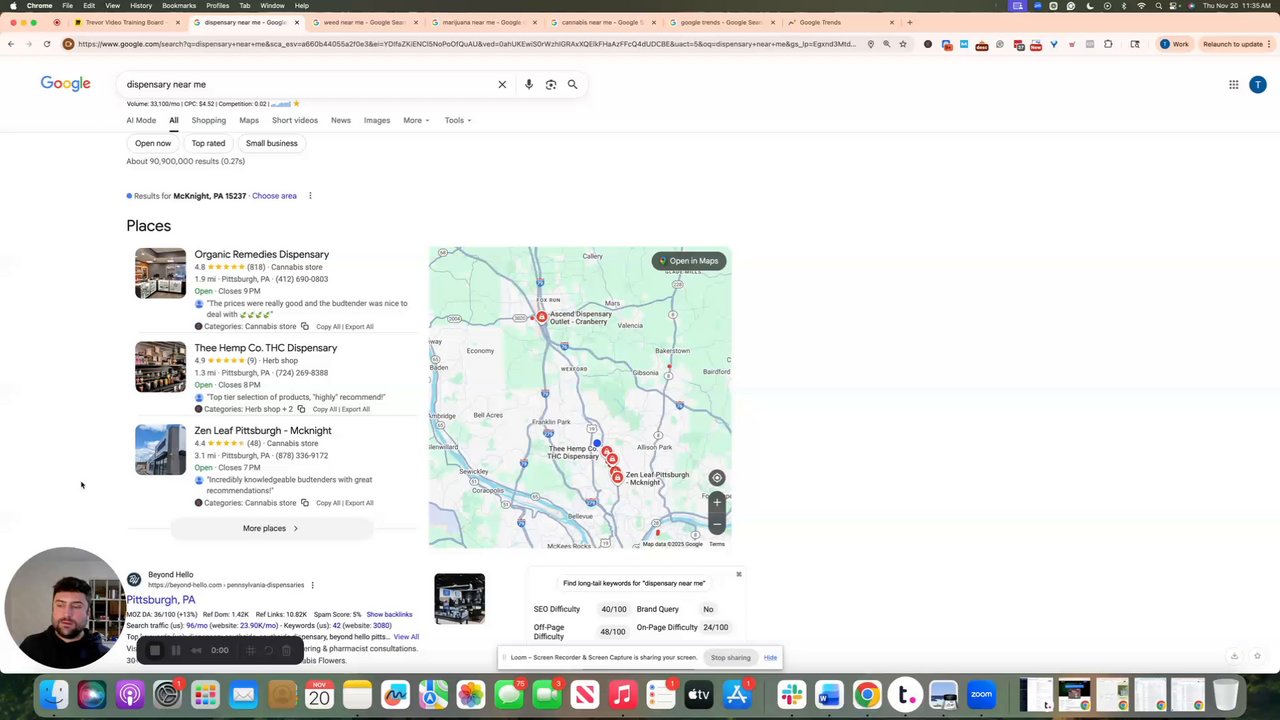Expand More places
Screen dimensions: 1280x720
(x=270, y=528)
